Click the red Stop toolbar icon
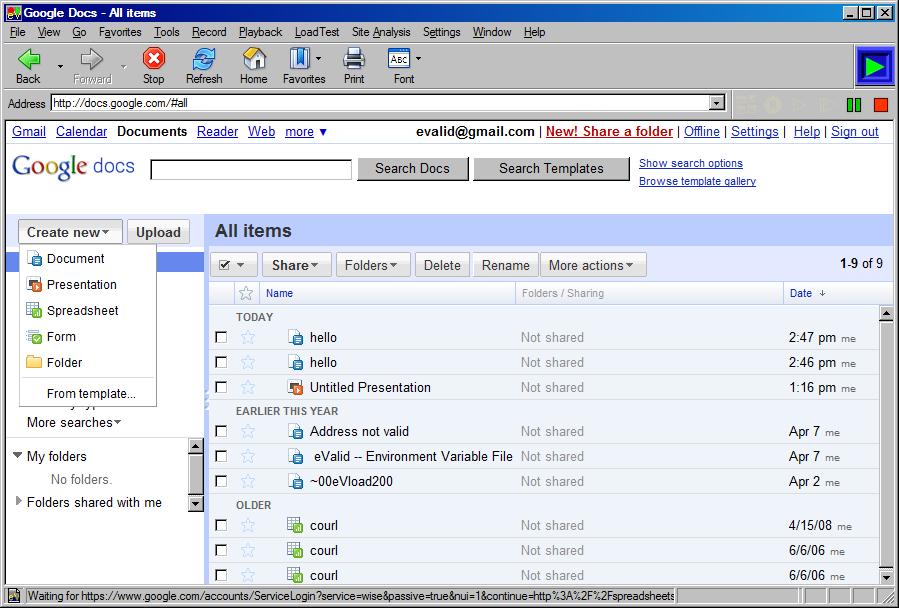The width and height of the screenshot is (899, 608). (154, 59)
